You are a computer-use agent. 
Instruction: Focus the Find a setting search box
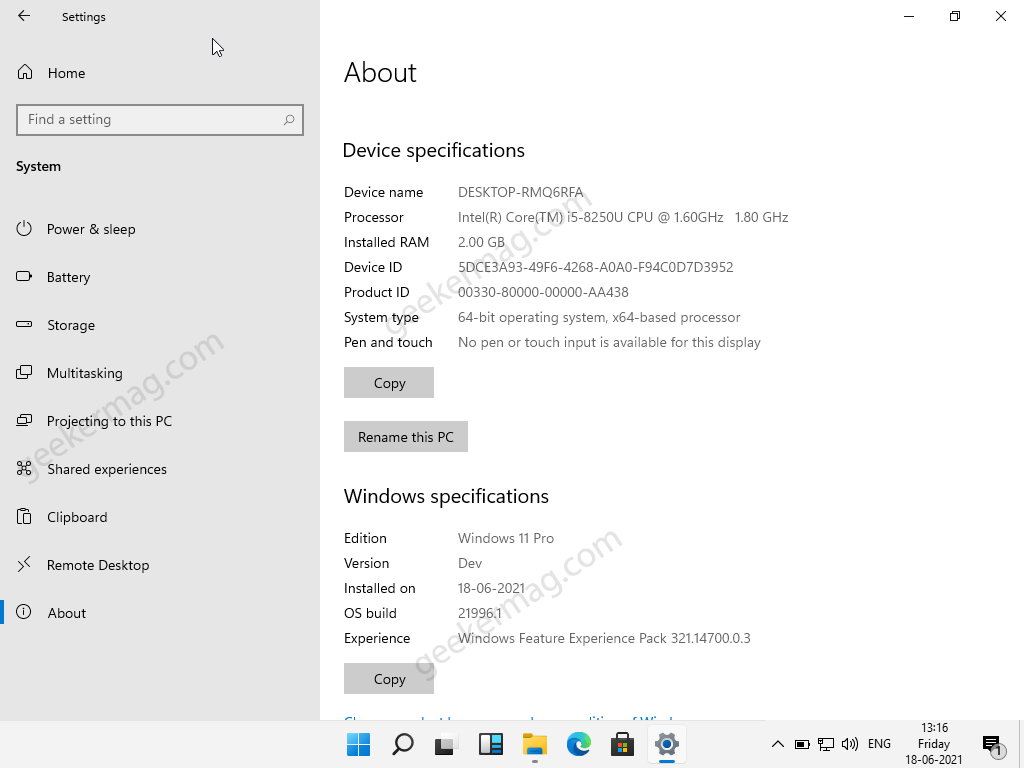pyautogui.click(x=160, y=120)
